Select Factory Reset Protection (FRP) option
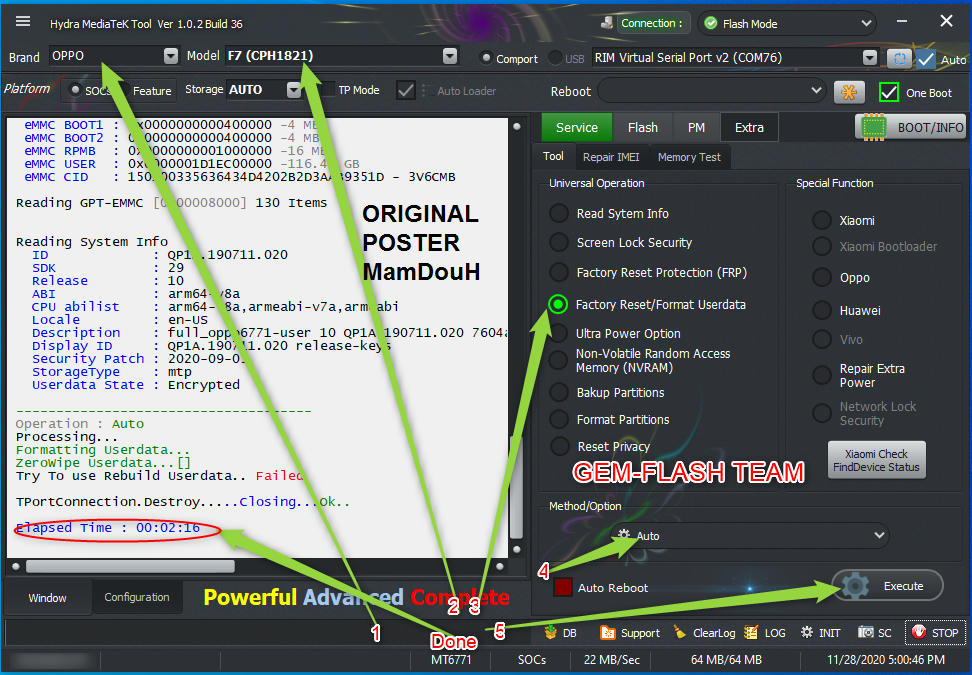 [x=559, y=272]
